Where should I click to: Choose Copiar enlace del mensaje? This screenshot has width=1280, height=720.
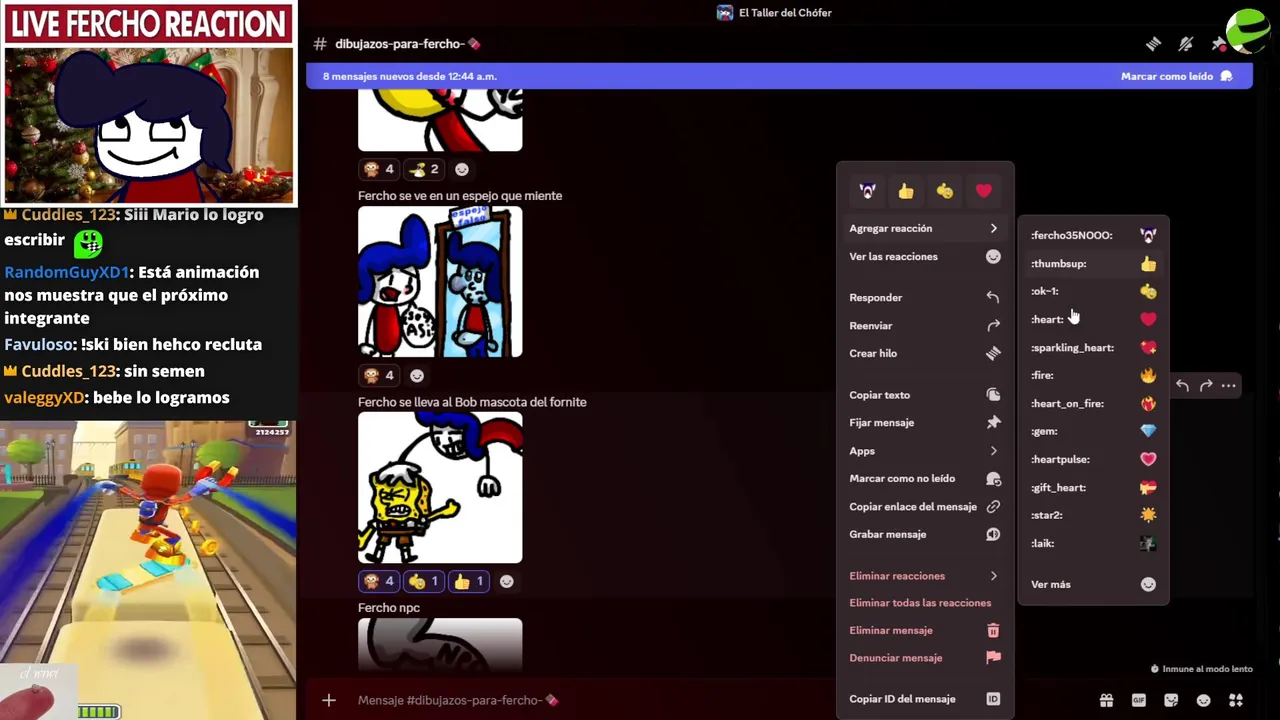click(925, 507)
